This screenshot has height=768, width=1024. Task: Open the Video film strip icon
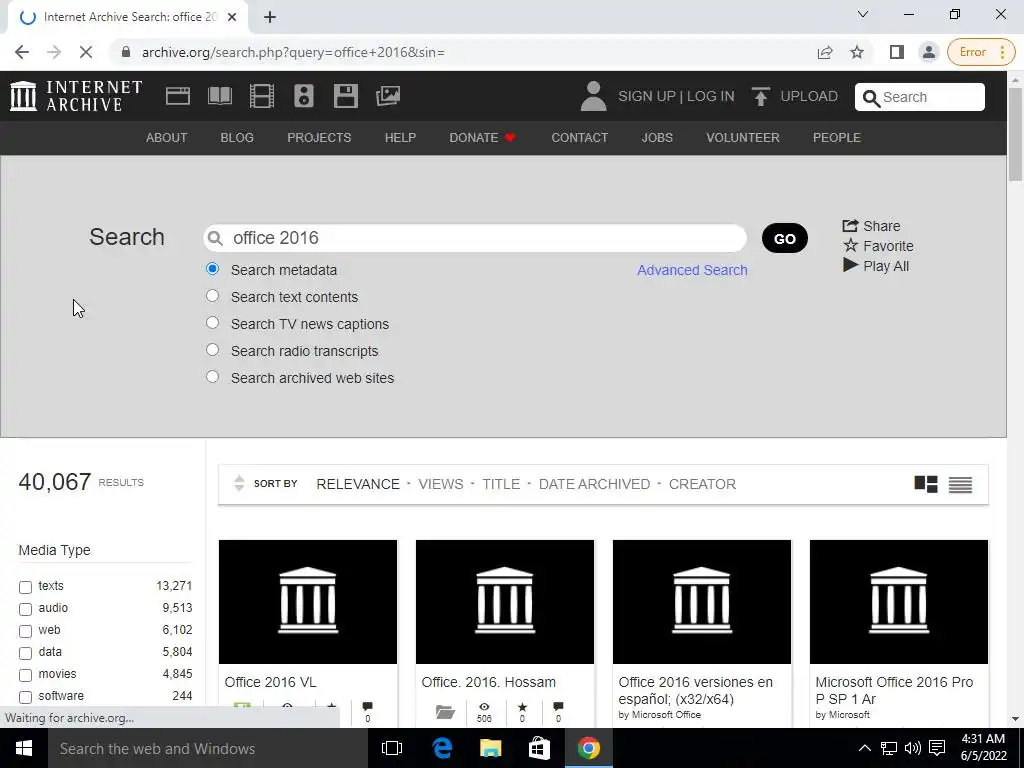click(262, 96)
